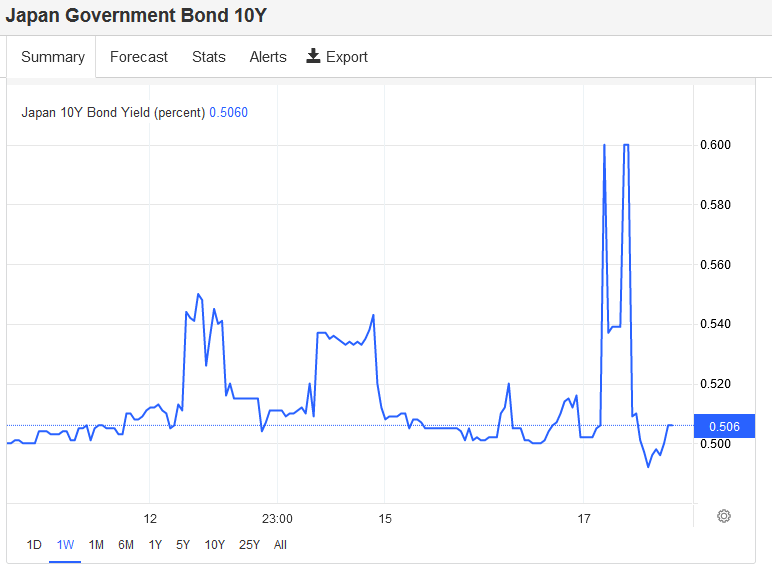The width and height of the screenshot is (772, 568).
Task: Select the 1M time range
Action: (x=96, y=545)
